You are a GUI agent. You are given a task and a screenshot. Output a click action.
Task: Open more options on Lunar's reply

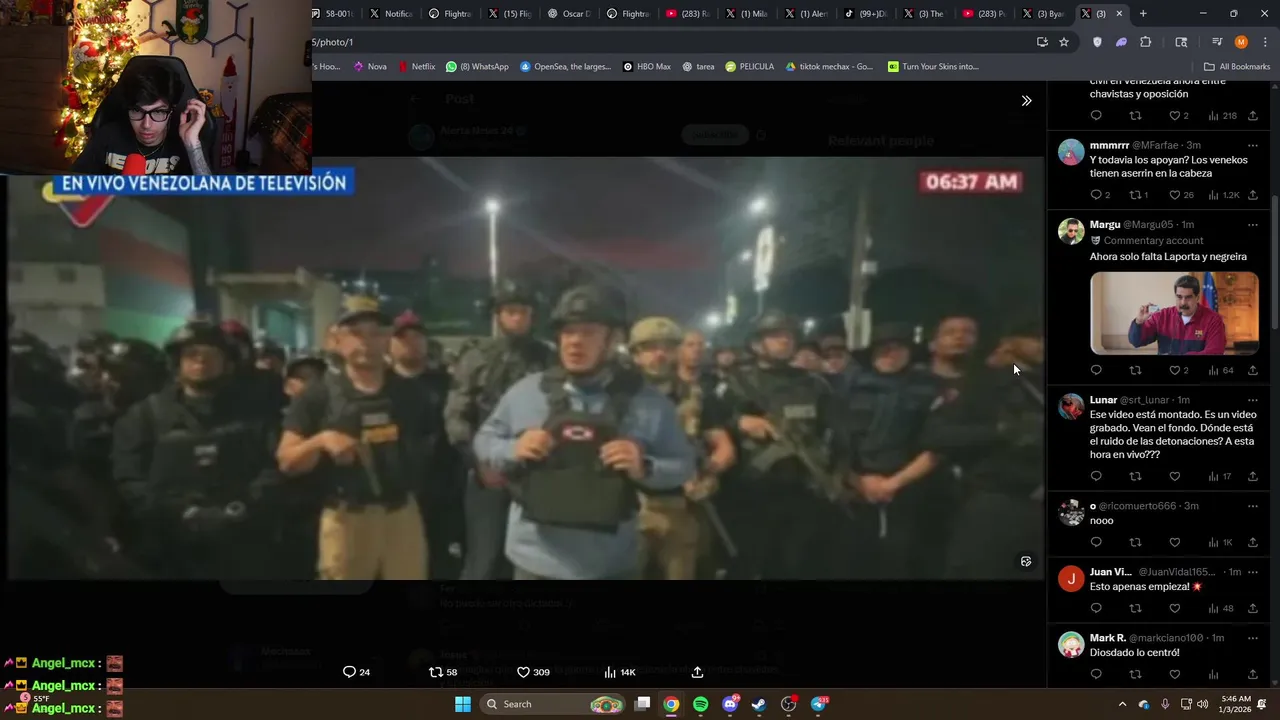point(1252,400)
